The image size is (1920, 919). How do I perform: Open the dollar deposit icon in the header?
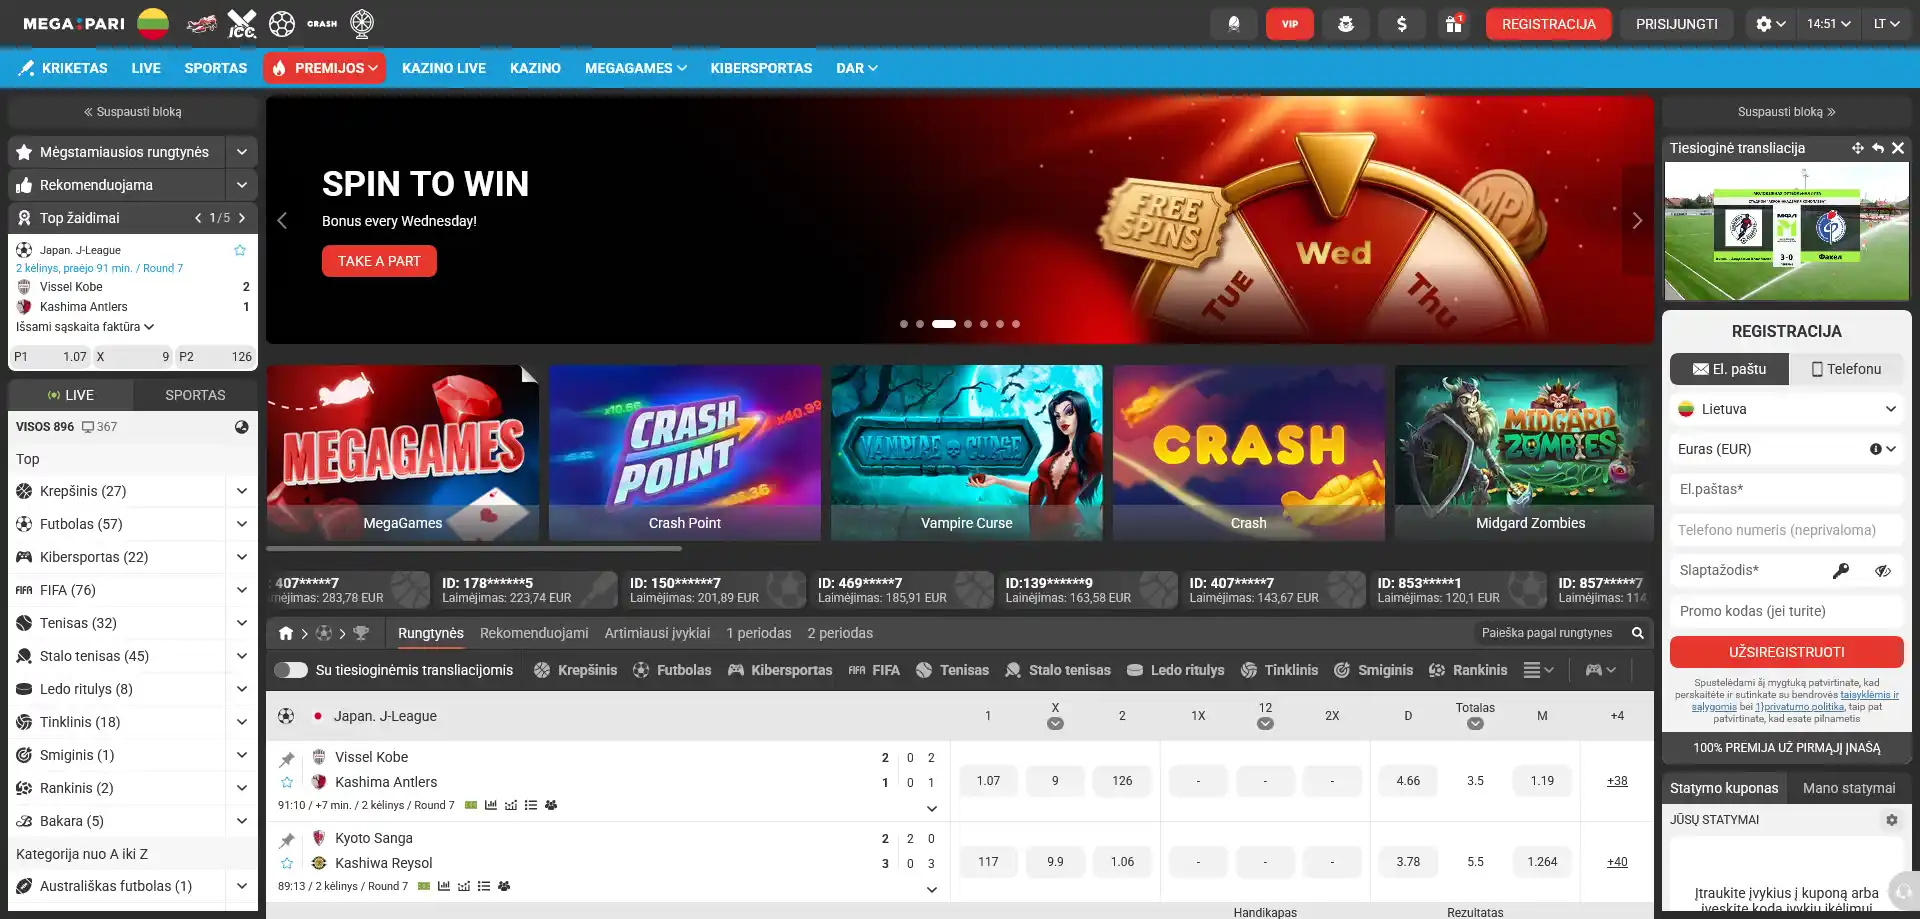point(1402,24)
